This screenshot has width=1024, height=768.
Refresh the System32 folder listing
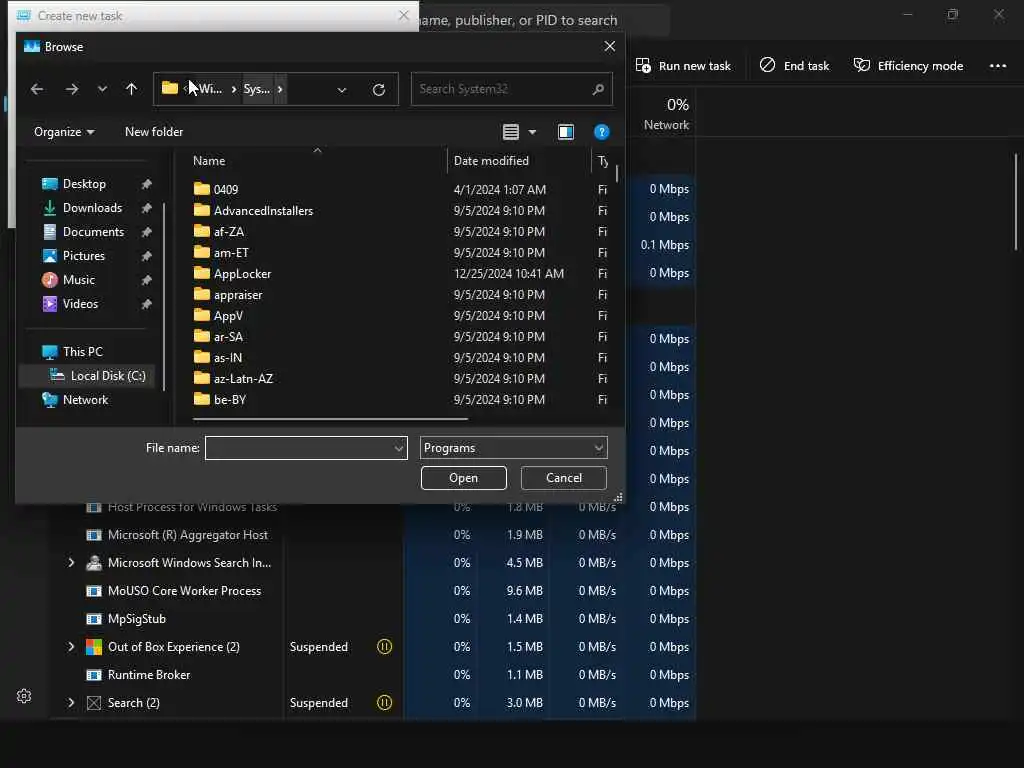point(379,89)
